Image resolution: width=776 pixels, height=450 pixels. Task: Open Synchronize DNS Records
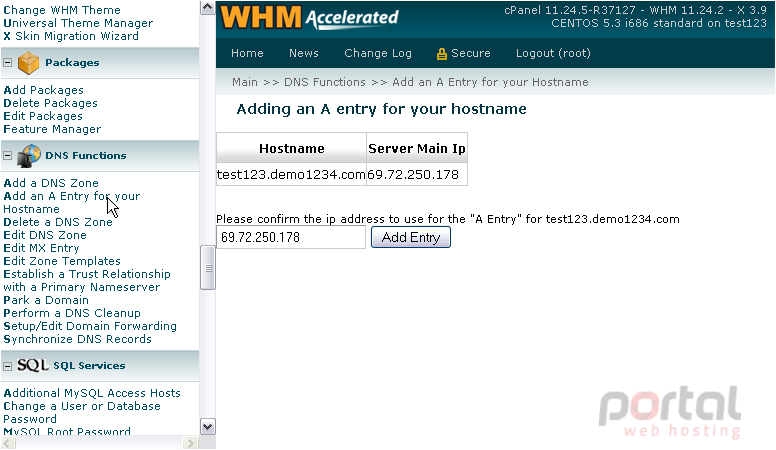pyautogui.click(x=77, y=339)
